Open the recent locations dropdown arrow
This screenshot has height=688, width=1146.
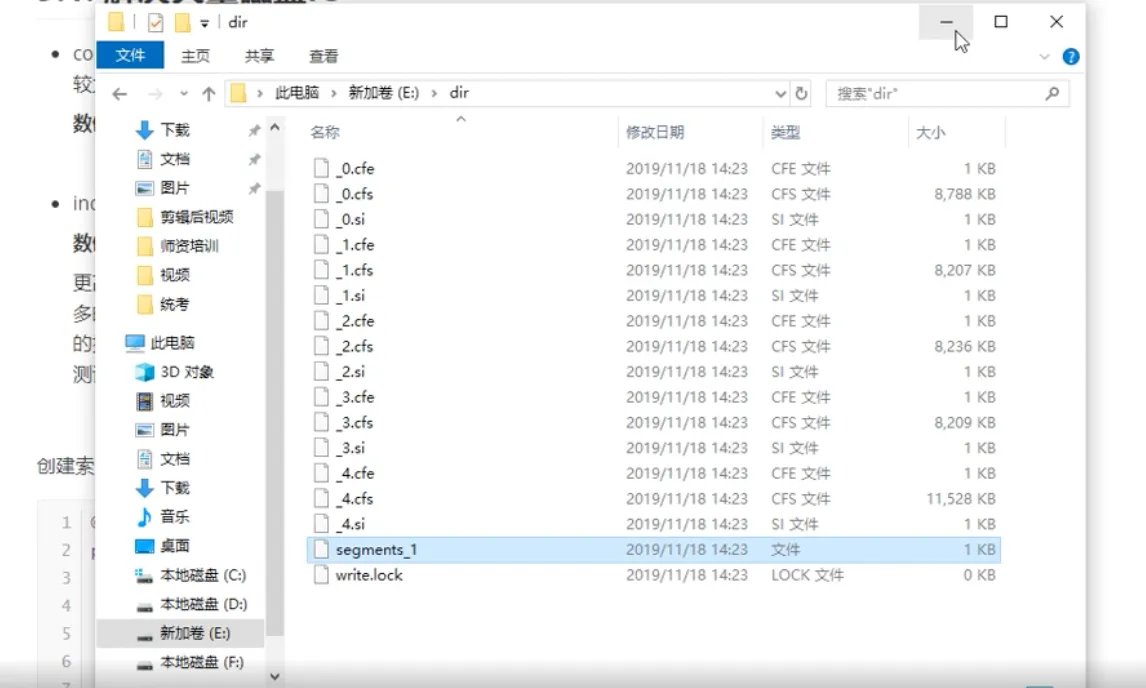(183, 94)
